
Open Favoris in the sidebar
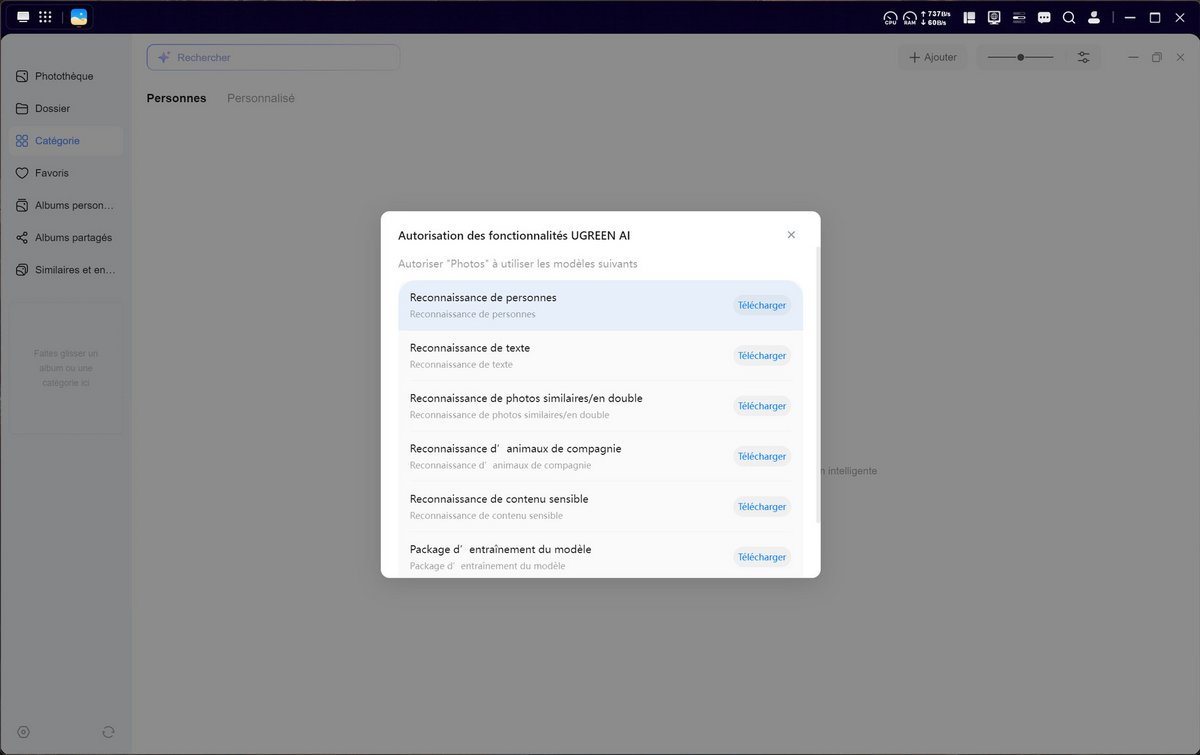(66, 173)
